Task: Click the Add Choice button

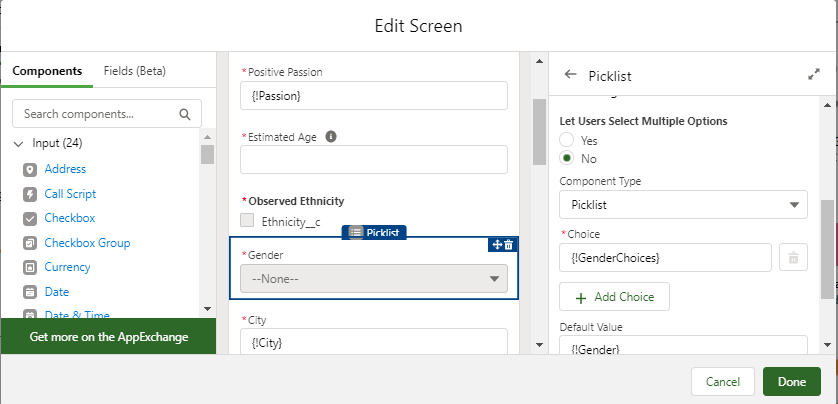Action: coord(614,297)
